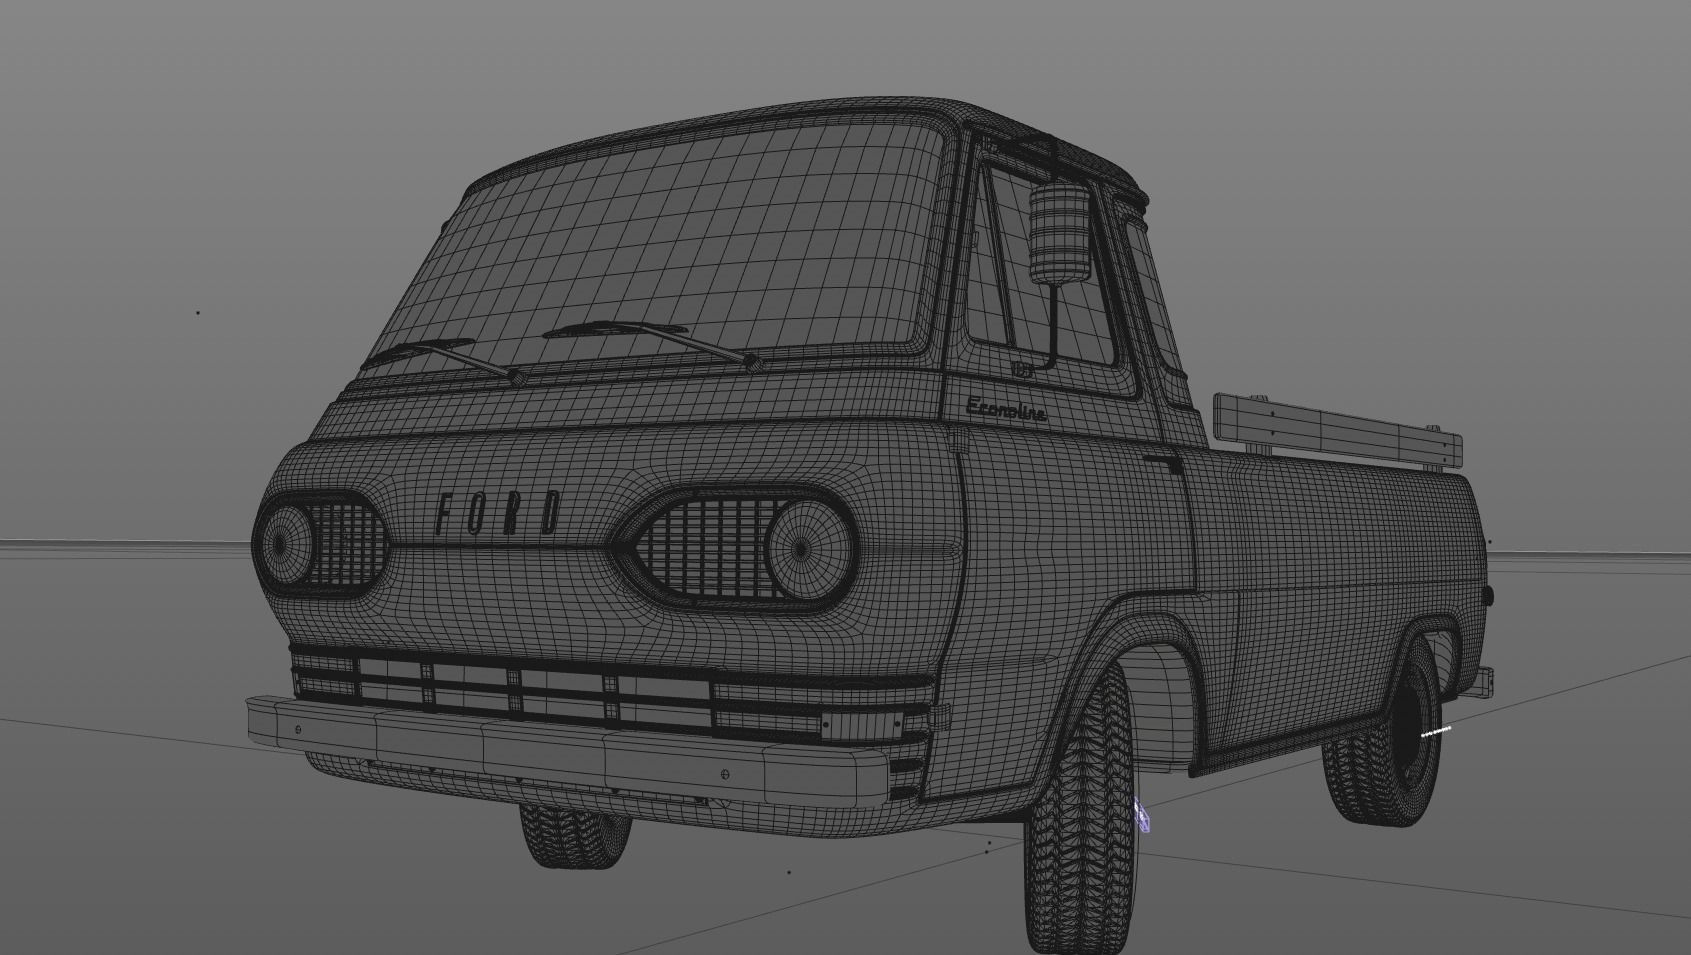Select the white dotted marker by rear wheel
This screenshot has height=955, width=1691.
pos(1436,732)
